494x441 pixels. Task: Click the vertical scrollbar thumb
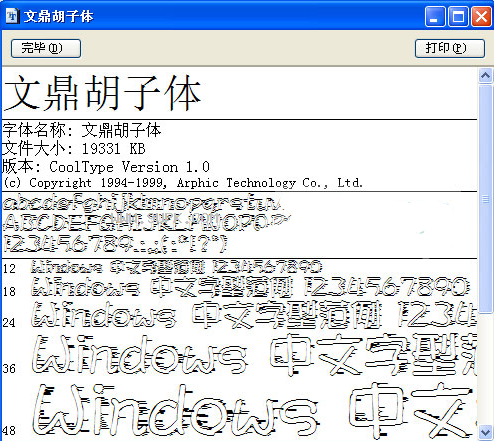[x=485, y=199]
